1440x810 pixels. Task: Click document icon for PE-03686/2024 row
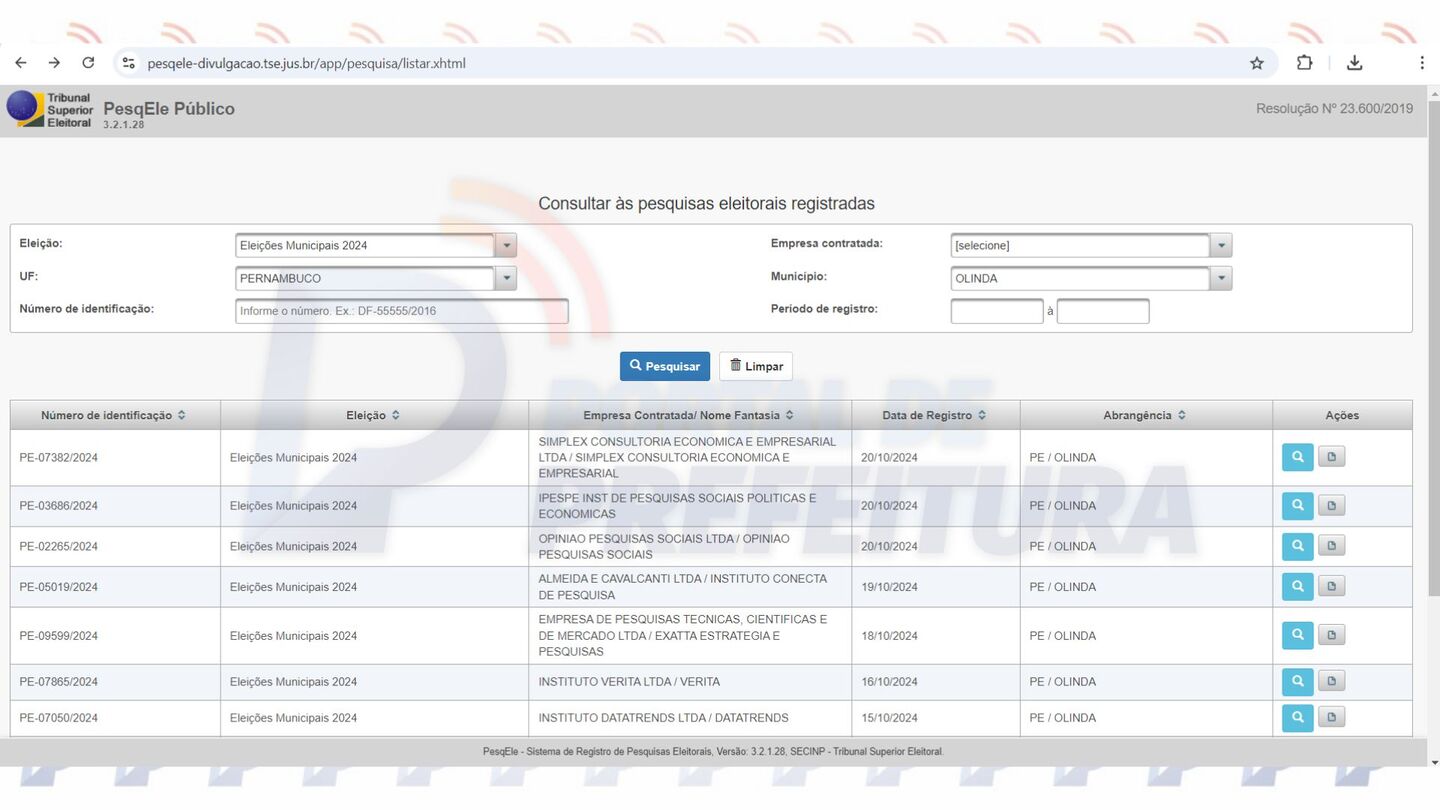(x=1331, y=506)
